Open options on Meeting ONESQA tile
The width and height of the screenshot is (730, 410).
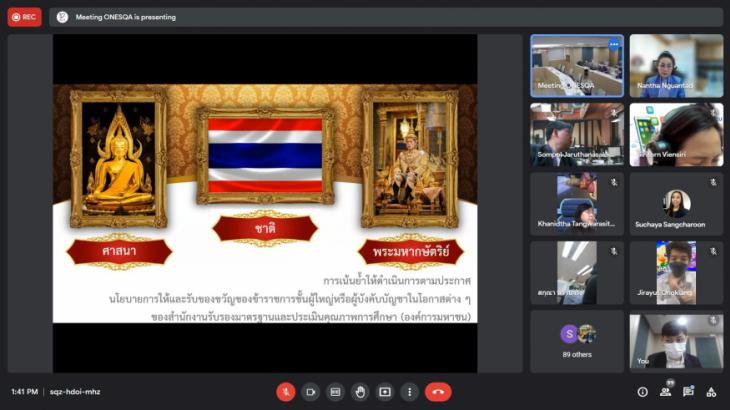click(614, 45)
